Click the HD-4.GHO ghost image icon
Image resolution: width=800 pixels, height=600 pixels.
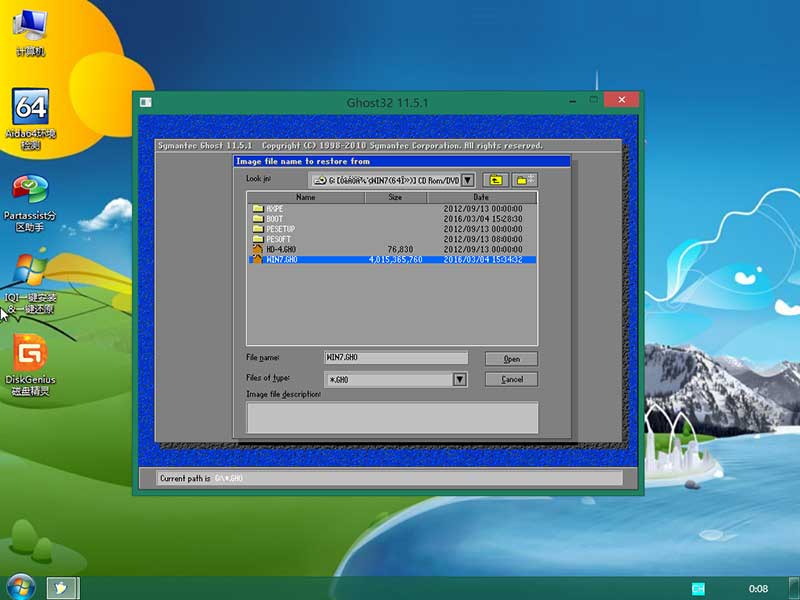tap(258, 249)
